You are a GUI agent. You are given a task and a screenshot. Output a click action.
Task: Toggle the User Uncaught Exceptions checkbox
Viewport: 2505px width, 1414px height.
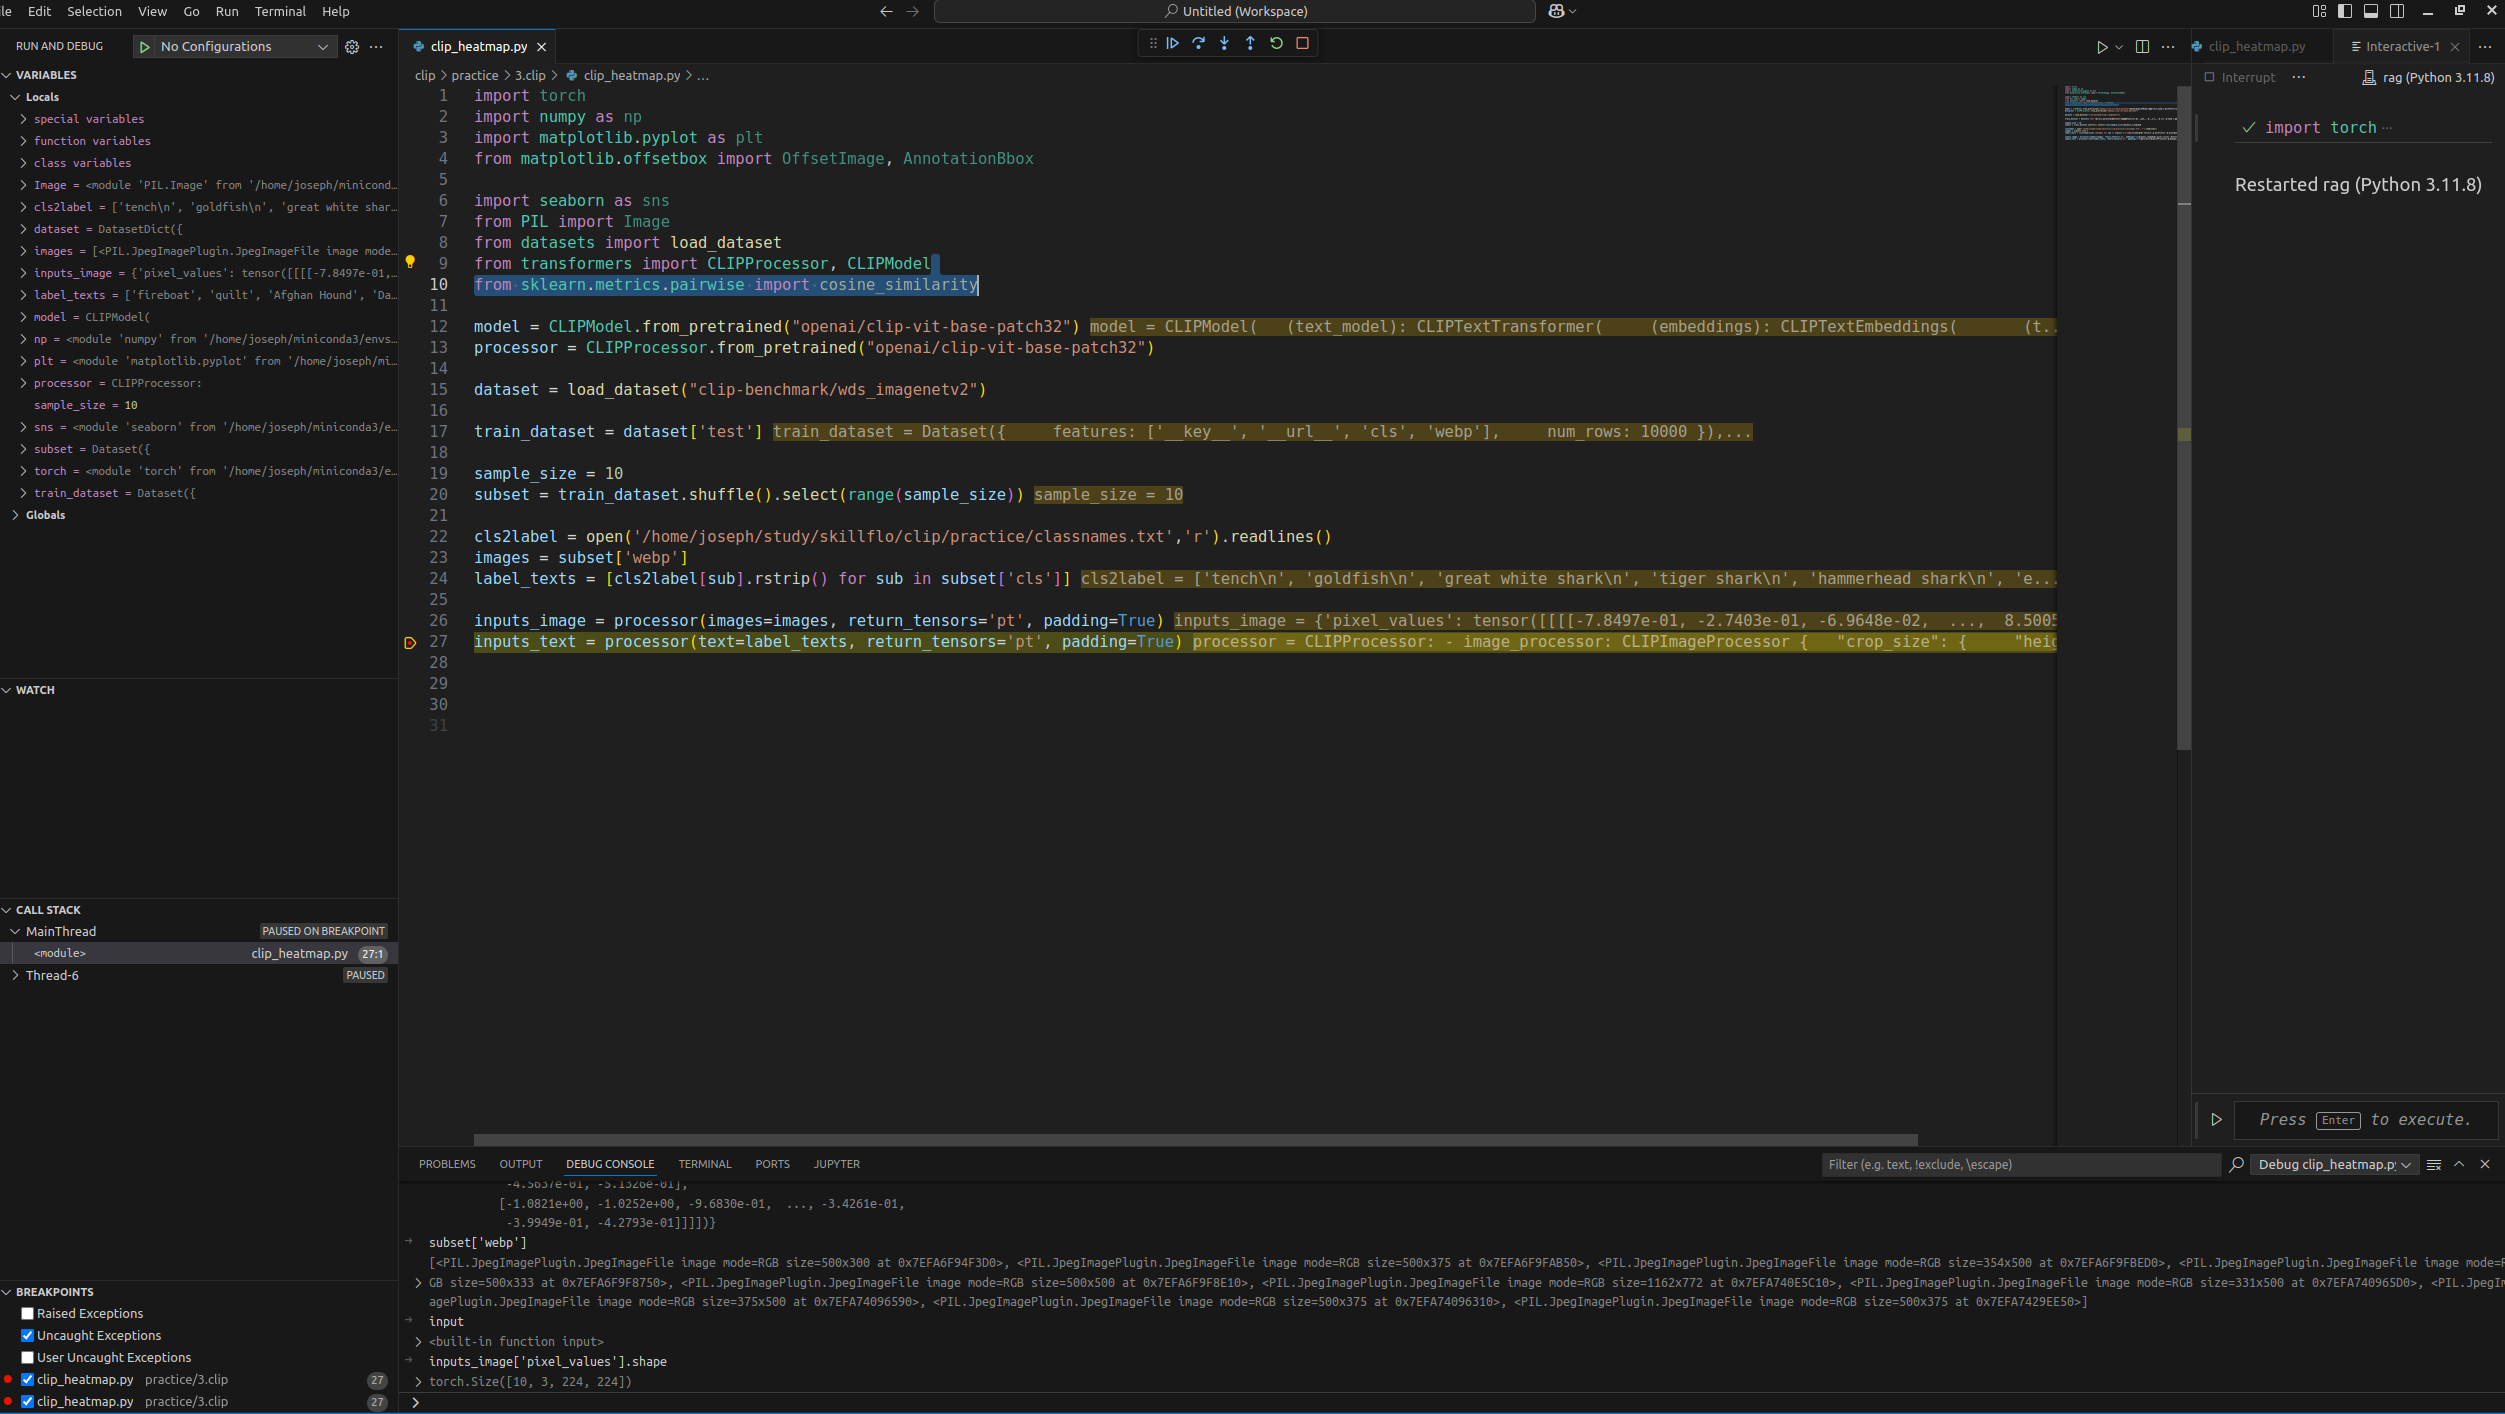(28, 1357)
